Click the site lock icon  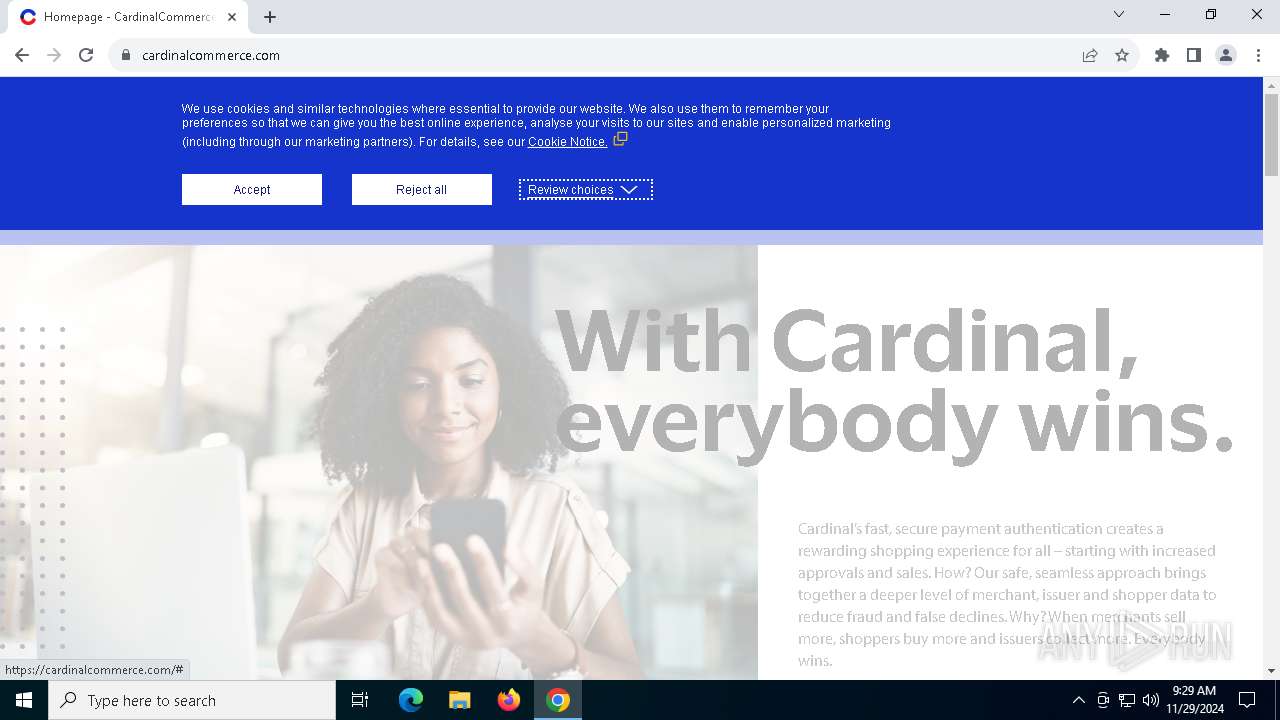(x=126, y=55)
